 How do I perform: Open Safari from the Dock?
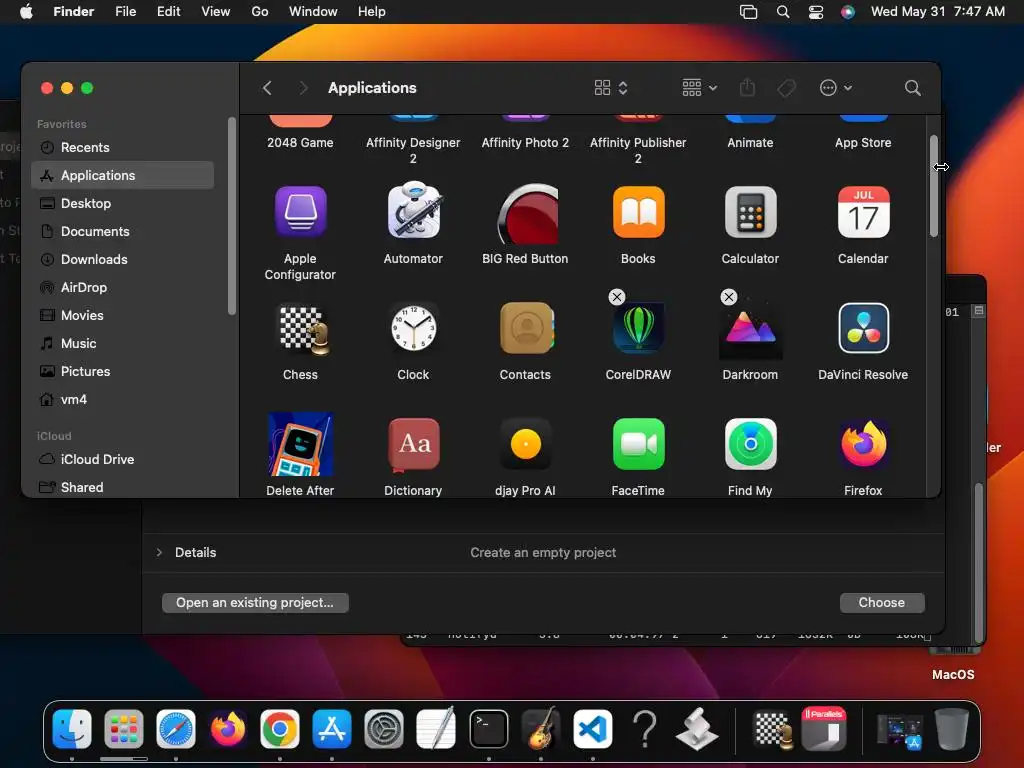[x=176, y=729]
